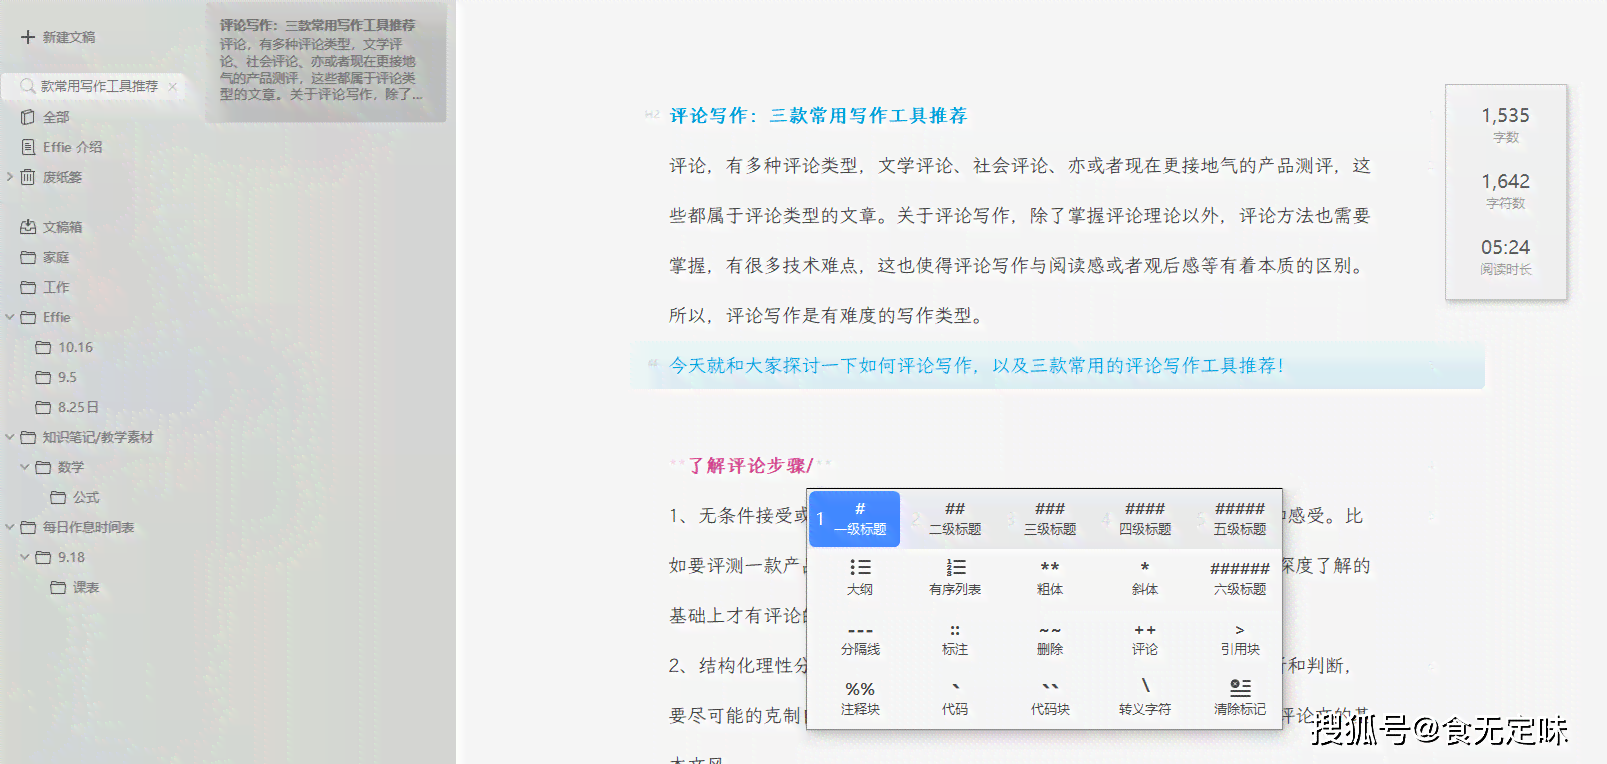This screenshot has width=1607, height=764.
Task: Click the quote marker beside the blue line
Action: pyautogui.click(x=653, y=364)
